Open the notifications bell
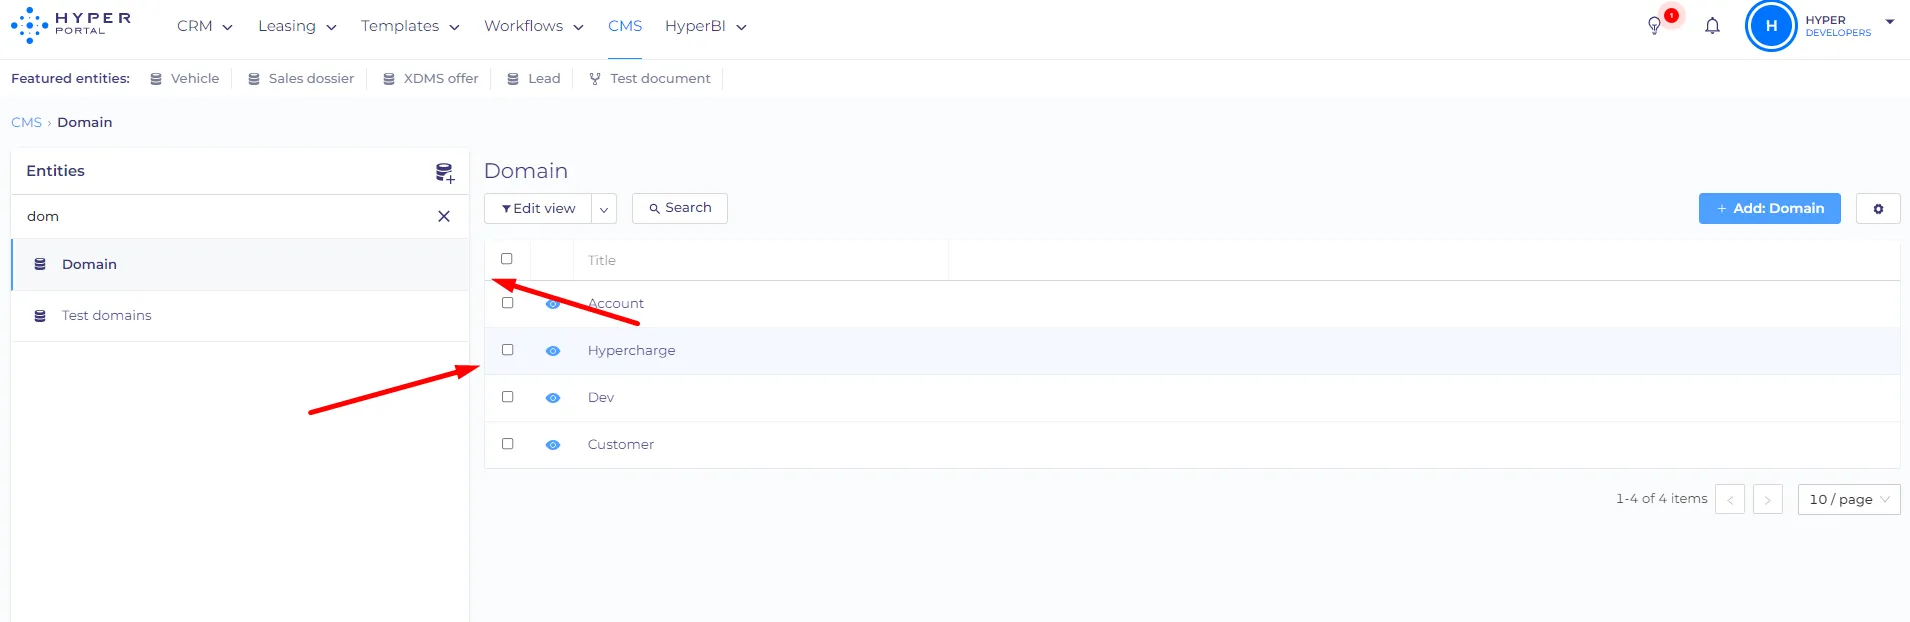This screenshot has width=1910, height=622. pos(1712,26)
